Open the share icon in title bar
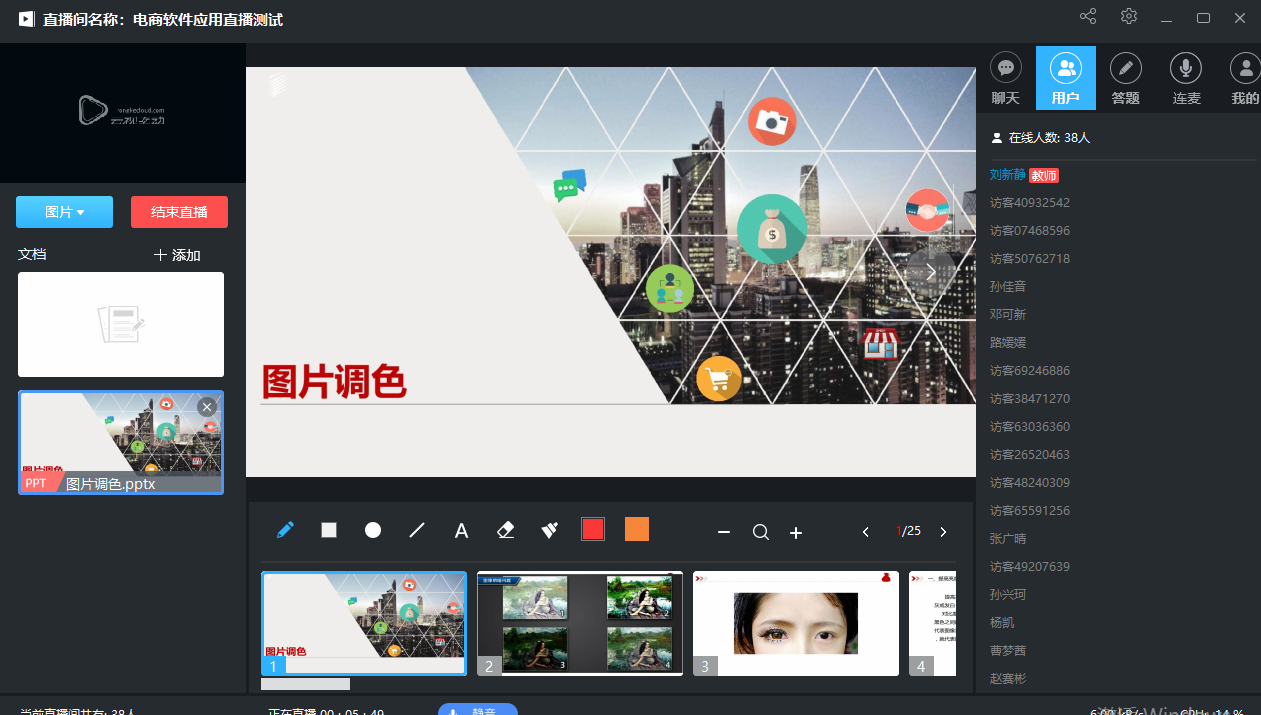 point(1088,17)
